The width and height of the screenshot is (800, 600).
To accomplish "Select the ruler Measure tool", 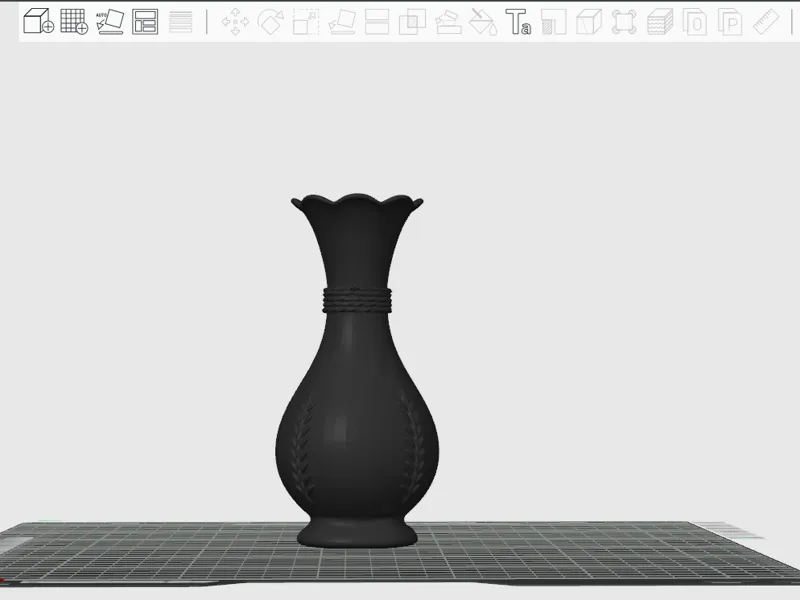I will coord(766,21).
